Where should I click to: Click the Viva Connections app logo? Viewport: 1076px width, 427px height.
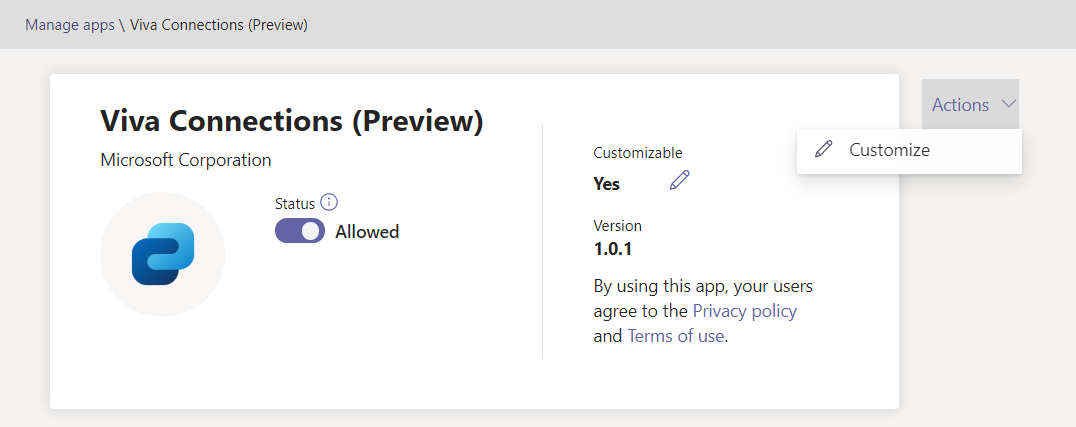click(x=163, y=254)
